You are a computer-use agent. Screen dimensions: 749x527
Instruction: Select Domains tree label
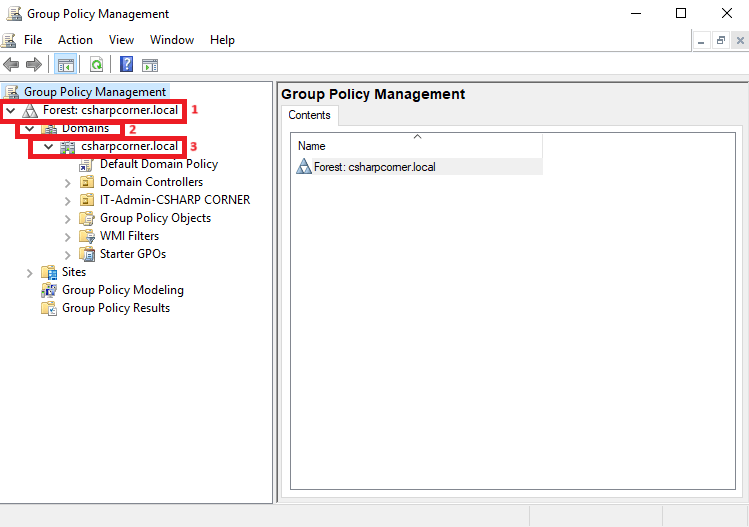coord(86,129)
